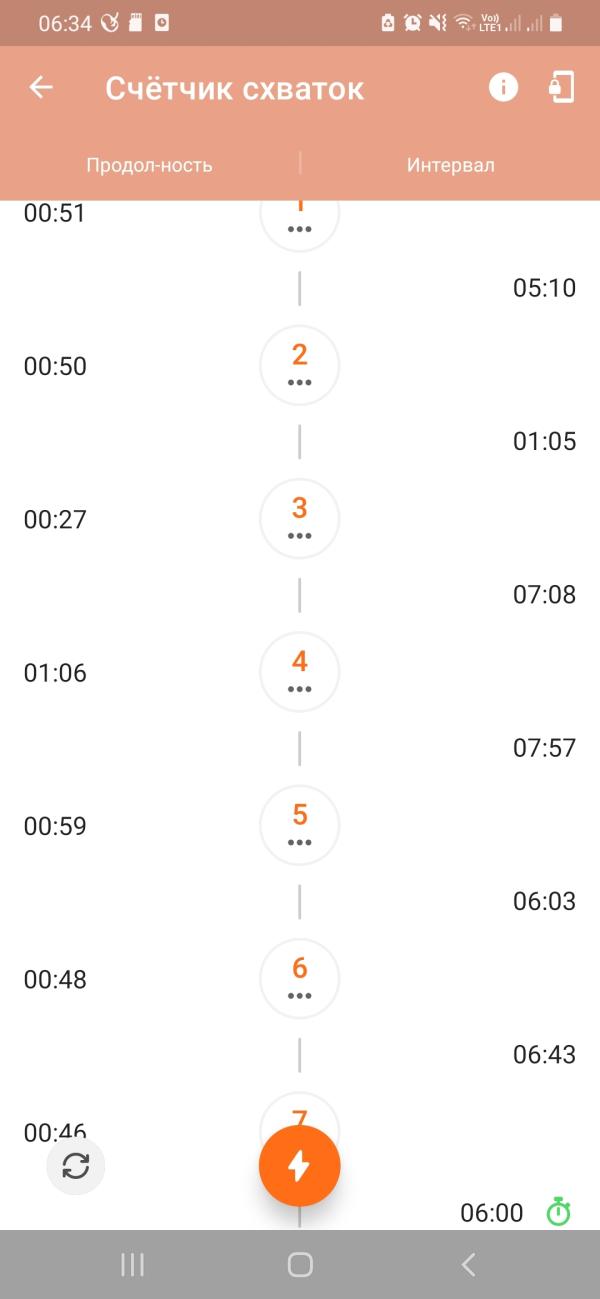This screenshot has height=1299, width=600.
Task: Tap the orange lightning contraction button
Action: pos(300,1166)
